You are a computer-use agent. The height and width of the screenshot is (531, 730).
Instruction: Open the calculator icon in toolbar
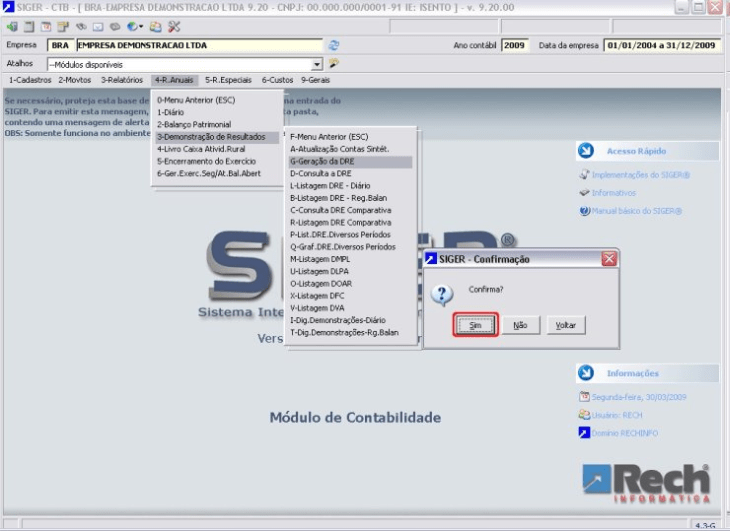[29, 27]
